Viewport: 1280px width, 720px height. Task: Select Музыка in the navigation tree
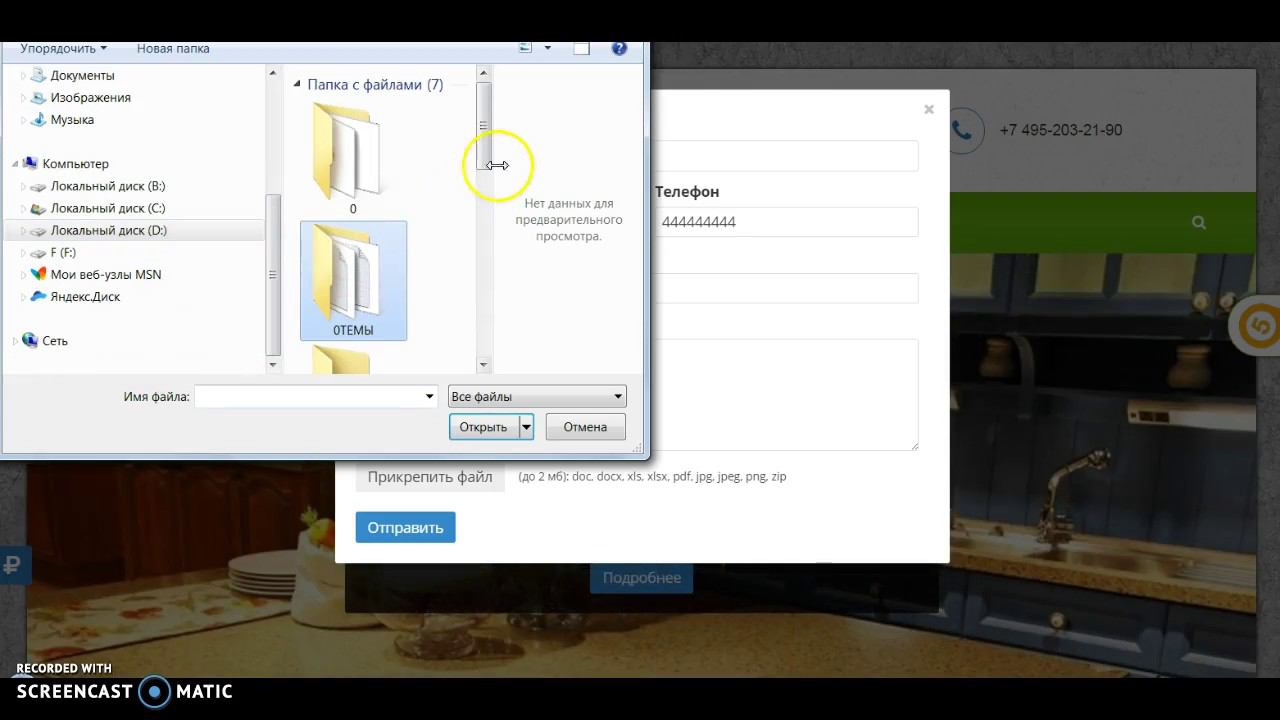(x=72, y=119)
